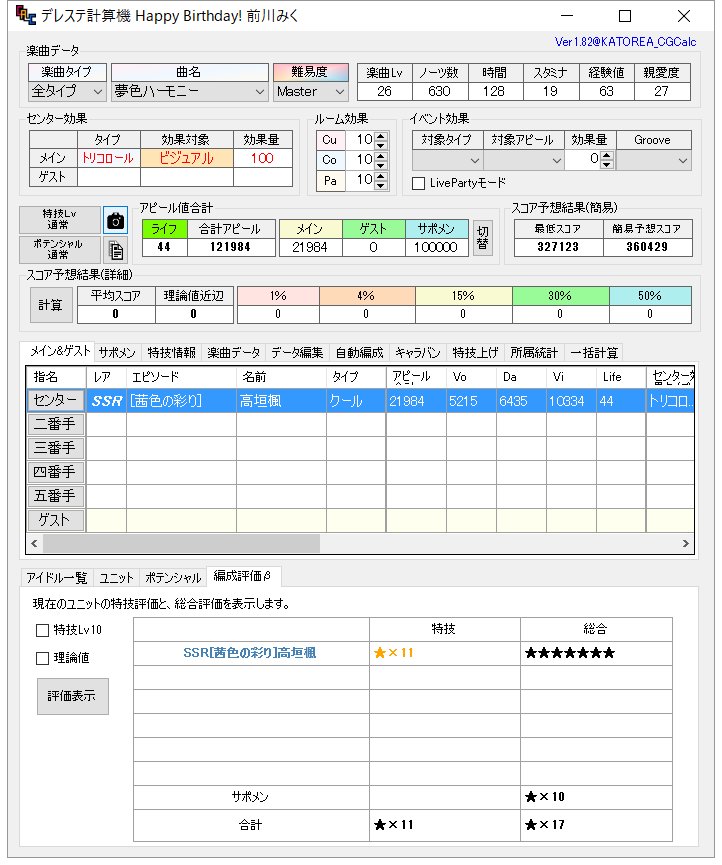Viewport: 722px width, 865px height.
Task: Open the 対象タイプ event dropdown
Action: [x=447, y=160]
